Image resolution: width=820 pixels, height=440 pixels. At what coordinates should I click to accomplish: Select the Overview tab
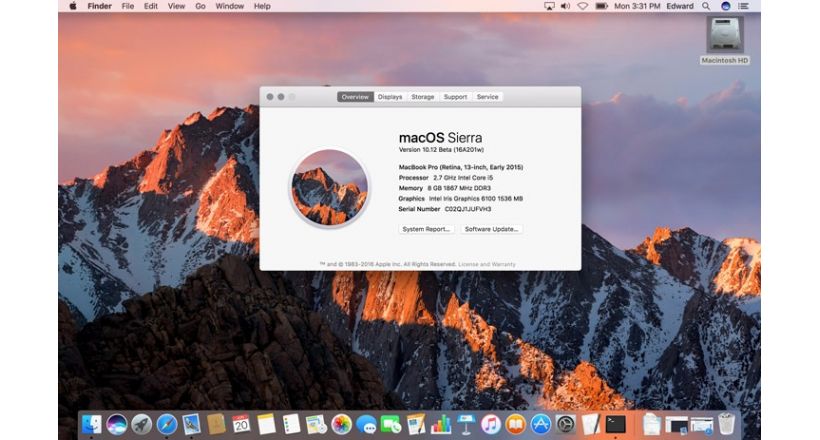coord(355,97)
